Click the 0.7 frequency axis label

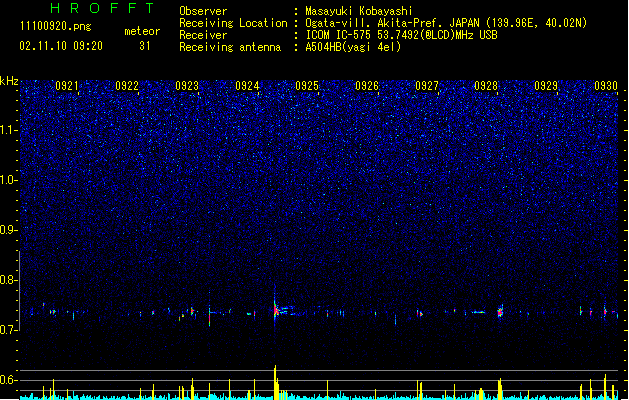pos(9,330)
